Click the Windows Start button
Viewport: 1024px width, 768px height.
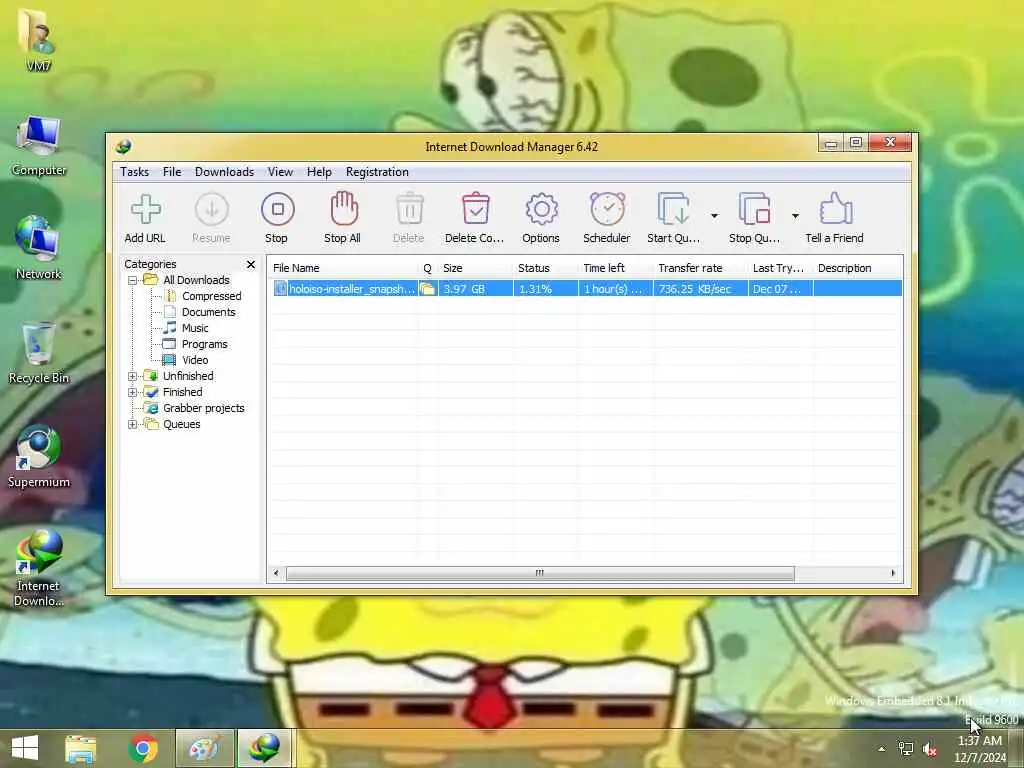(25, 748)
